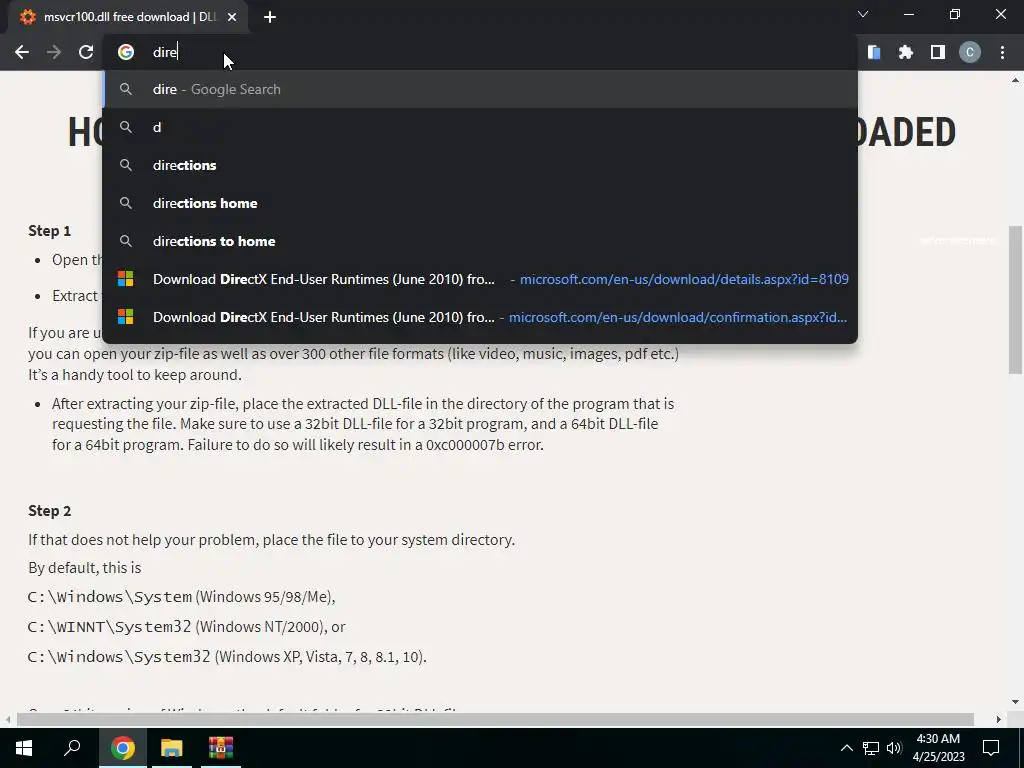Click the 'C:\WINNT\System32' path text

[109, 626]
